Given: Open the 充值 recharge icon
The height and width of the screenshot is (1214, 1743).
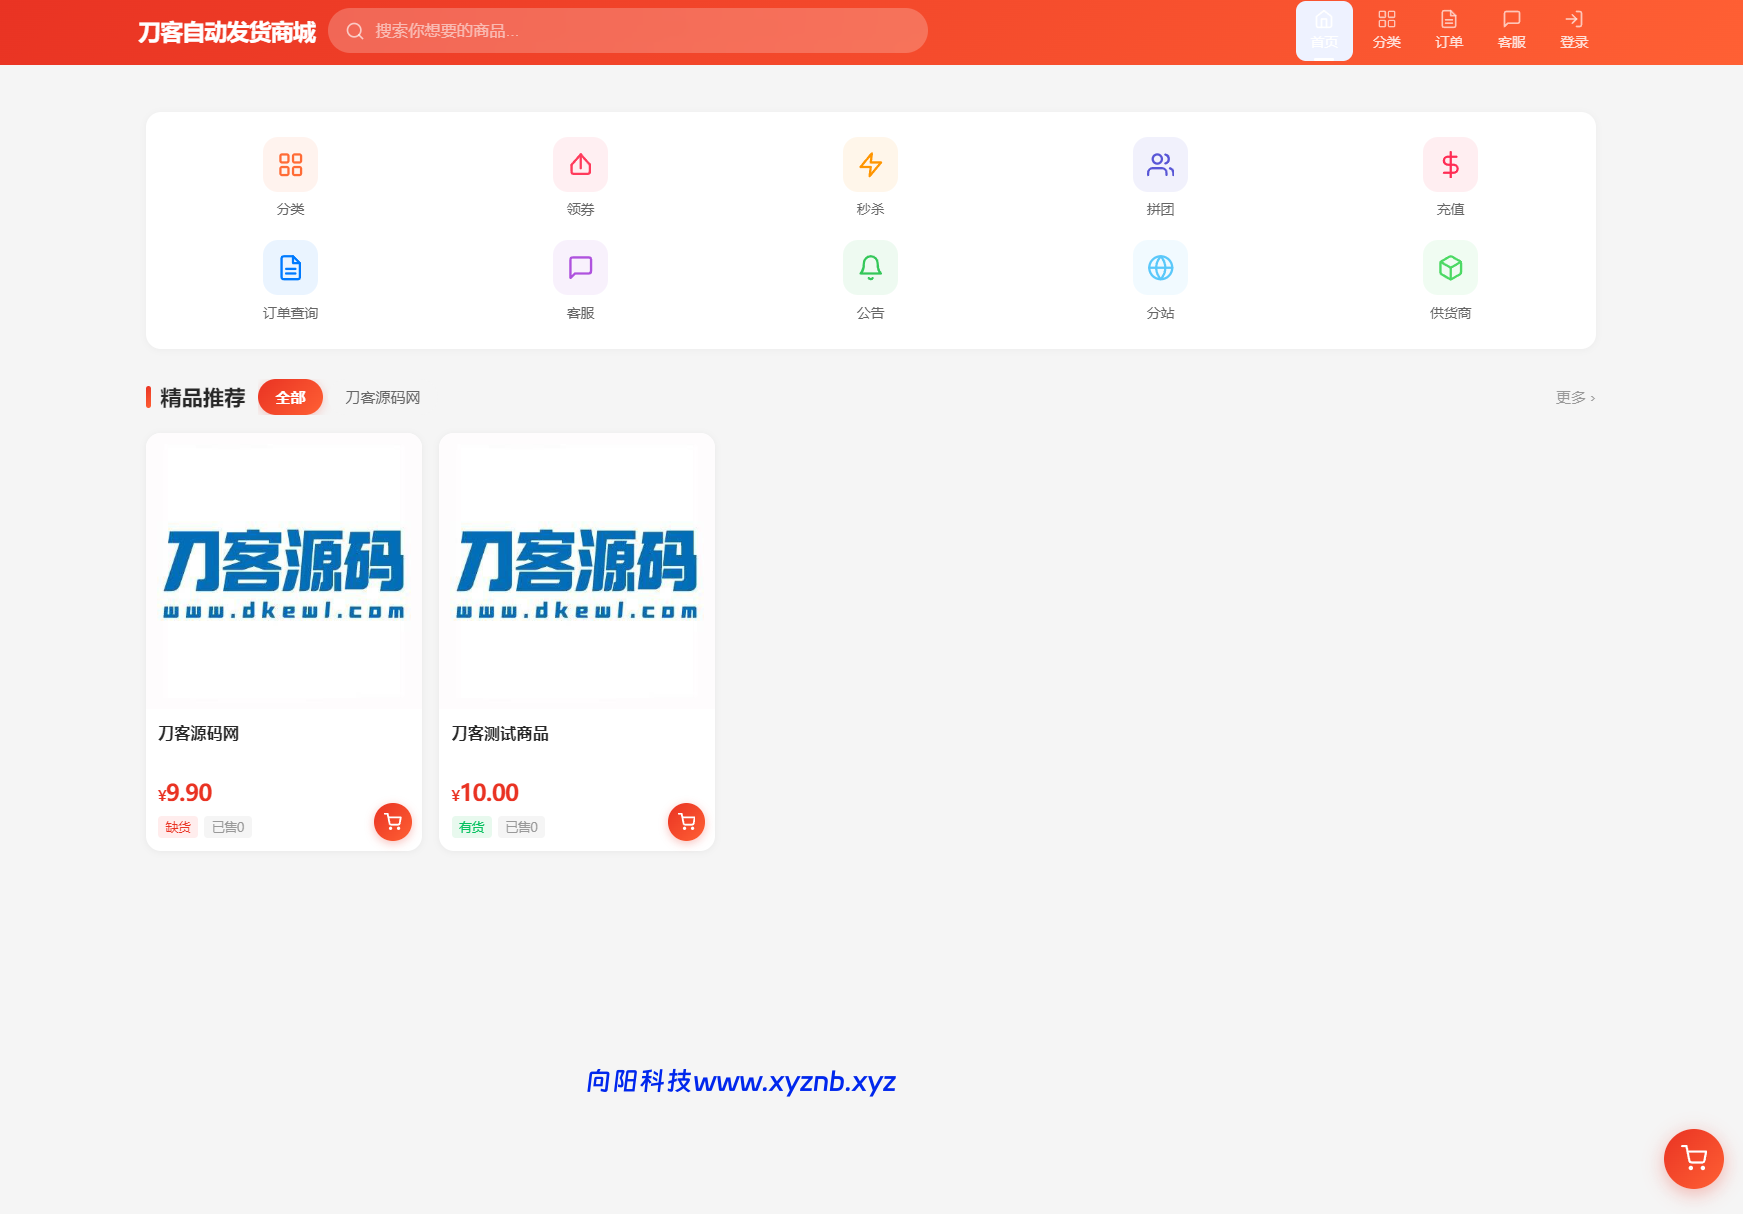Looking at the screenshot, I should click(1449, 164).
